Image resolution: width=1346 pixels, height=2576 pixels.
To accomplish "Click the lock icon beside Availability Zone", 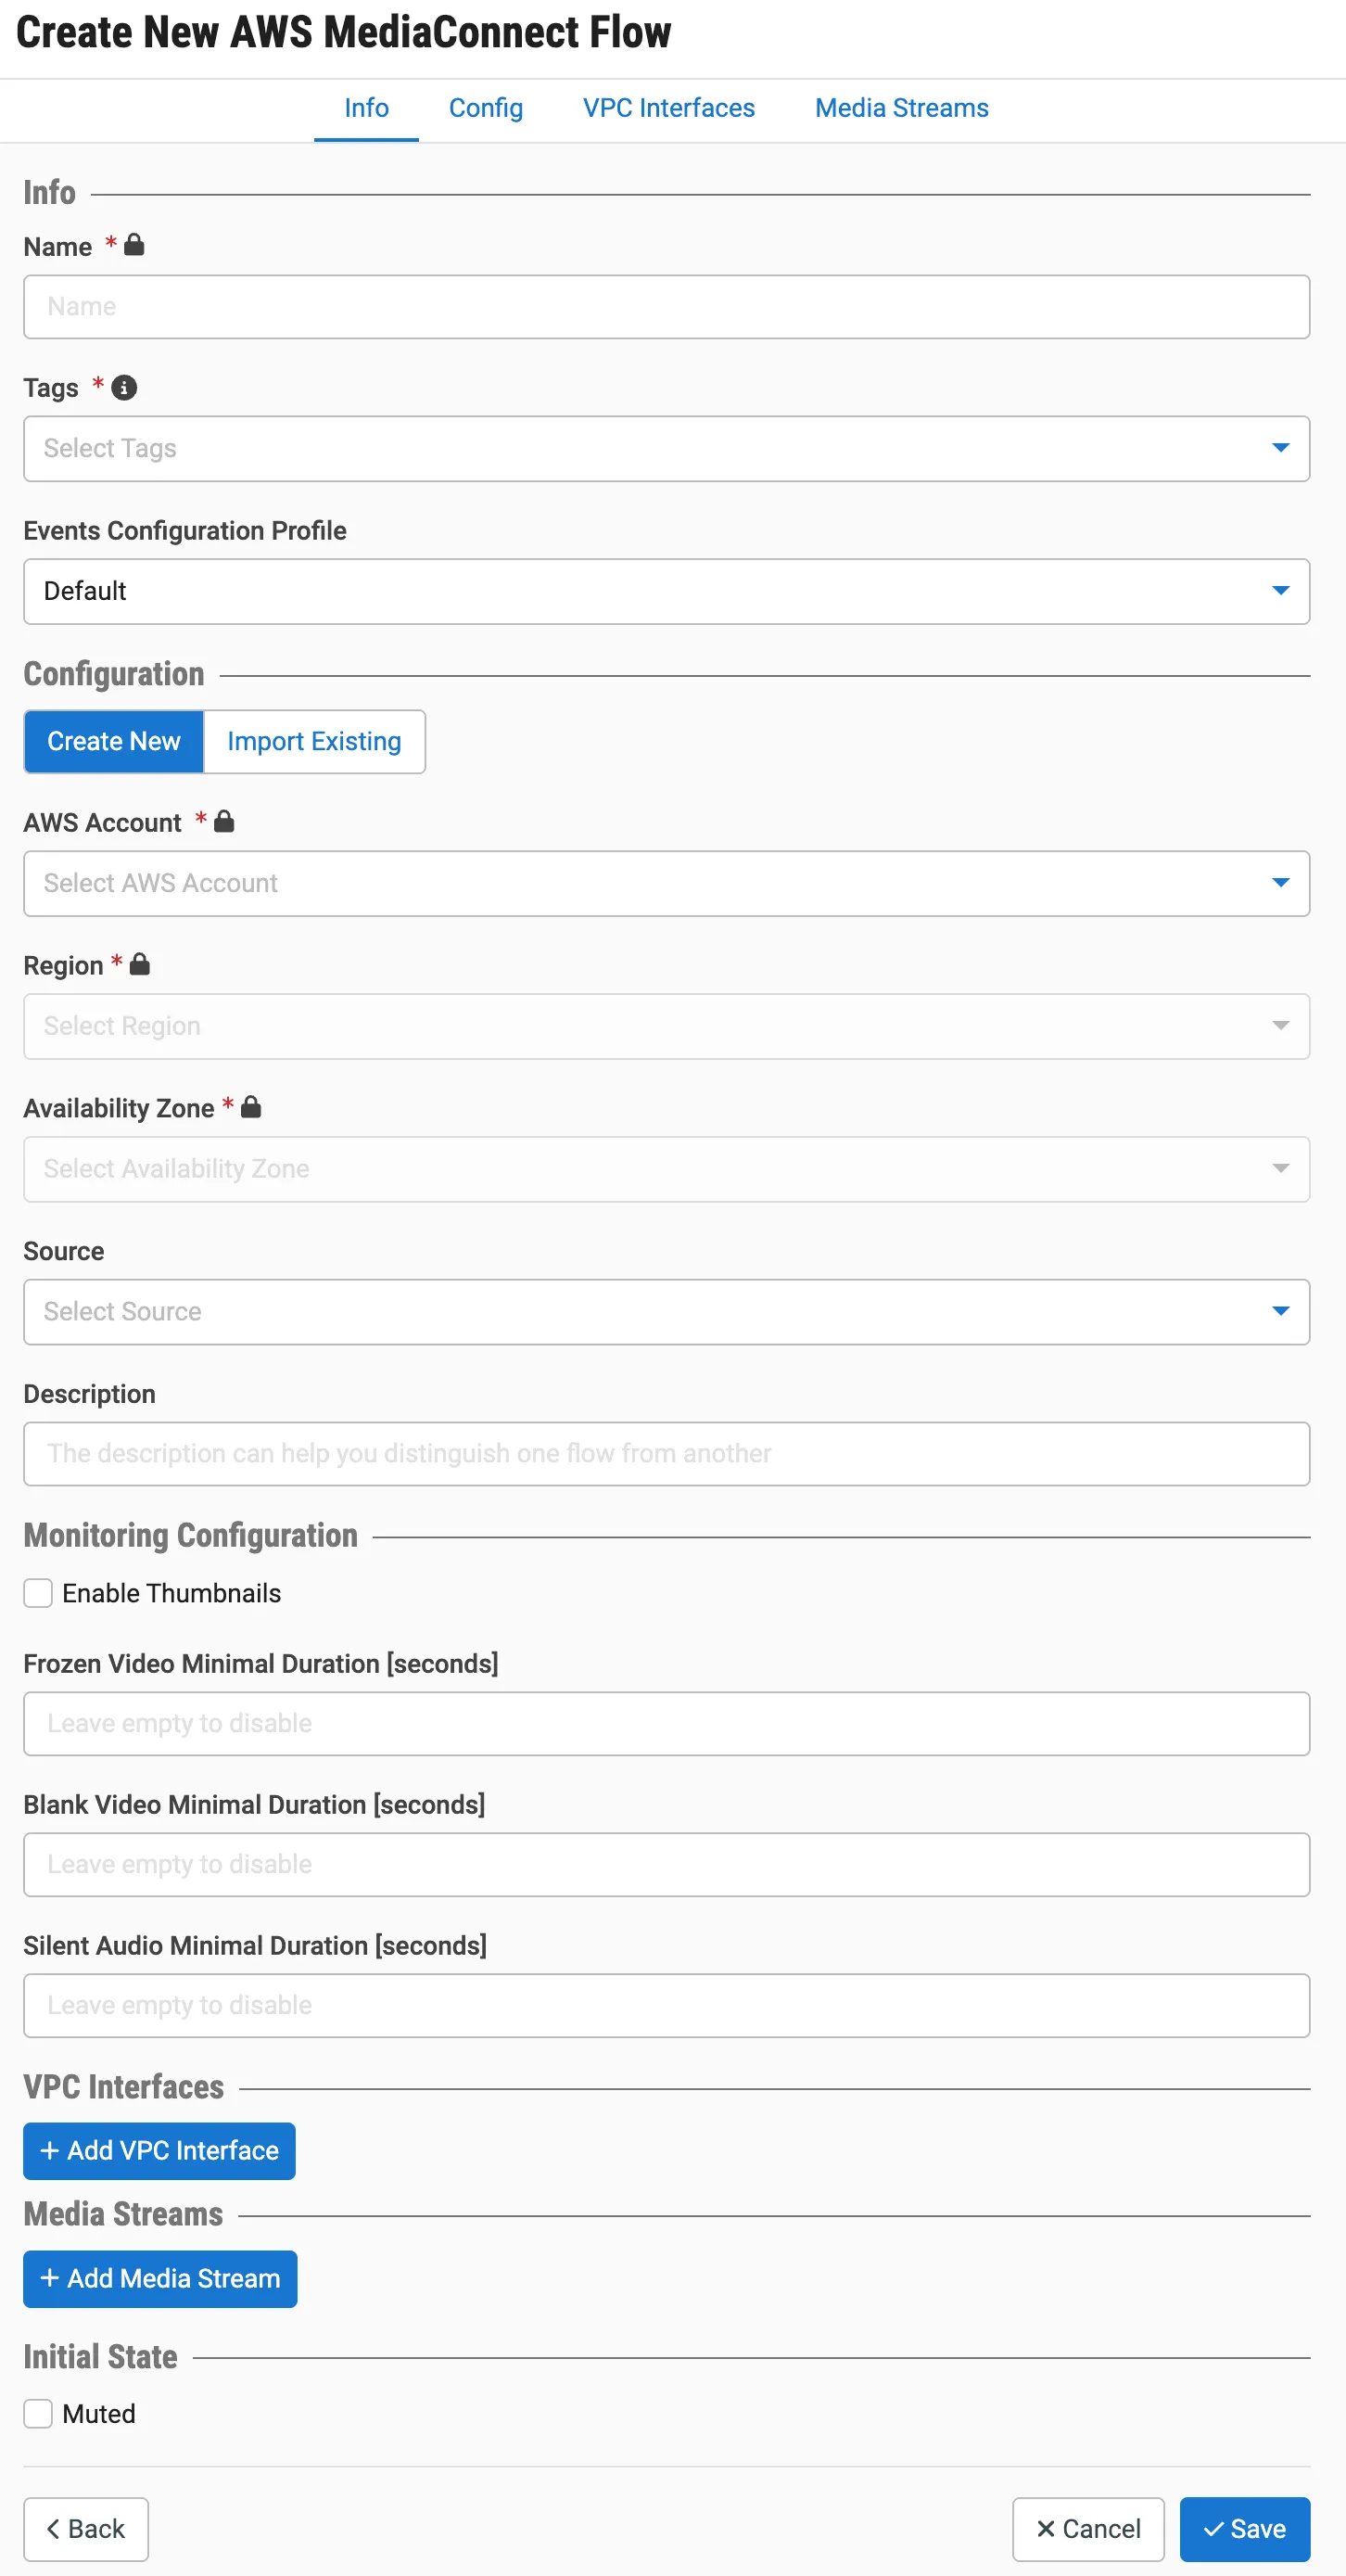I will [251, 1107].
